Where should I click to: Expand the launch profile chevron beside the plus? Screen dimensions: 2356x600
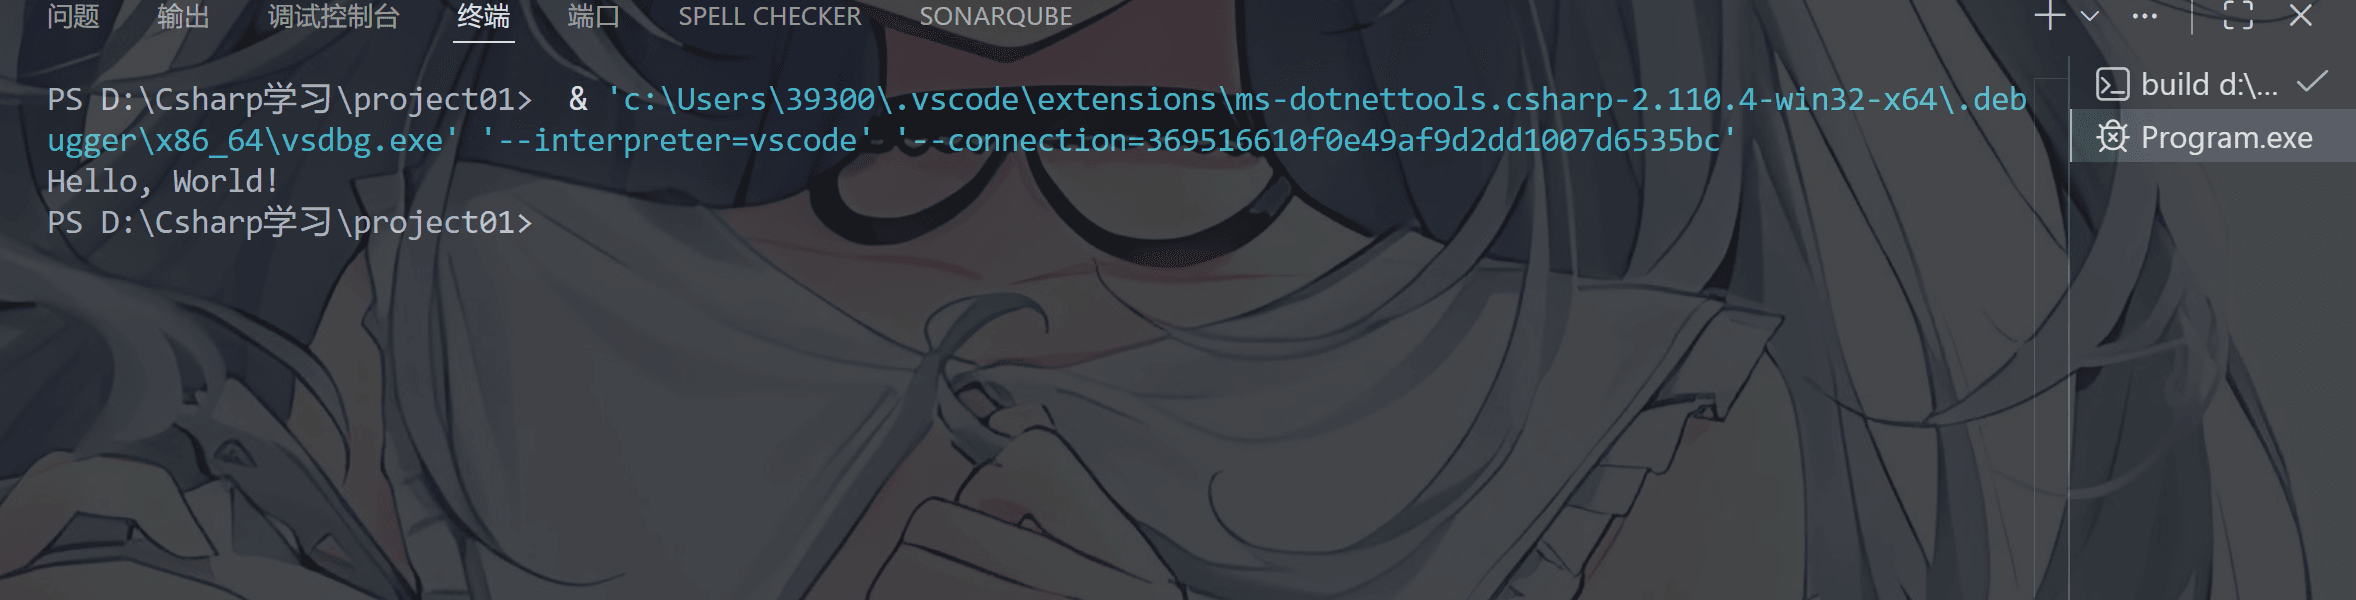[2089, 16]
